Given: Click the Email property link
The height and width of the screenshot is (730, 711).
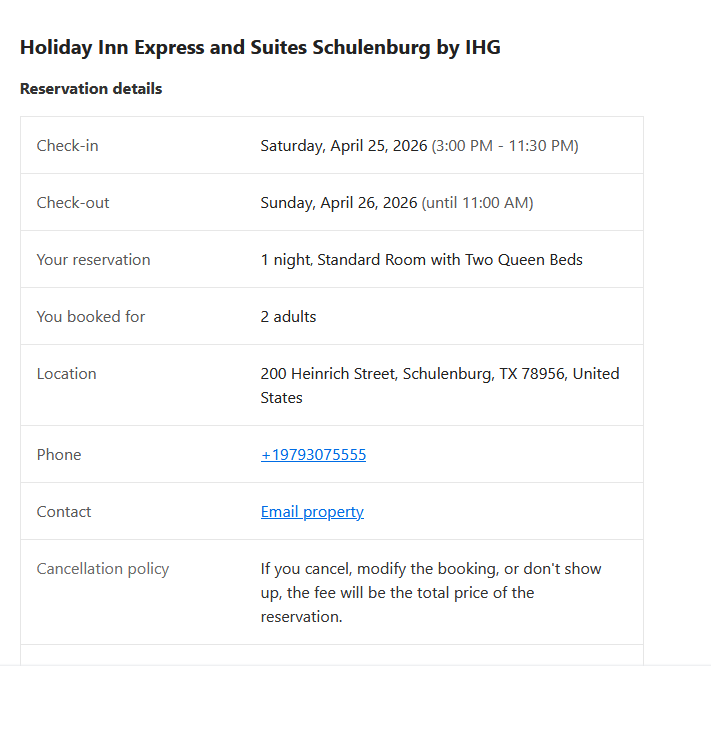Looking at the screenshot, I should [x=312, y=512].
